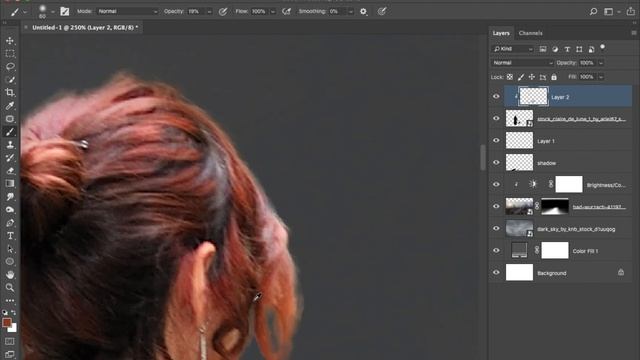
Task: Click the Share icon
Action: click(631, 11)
